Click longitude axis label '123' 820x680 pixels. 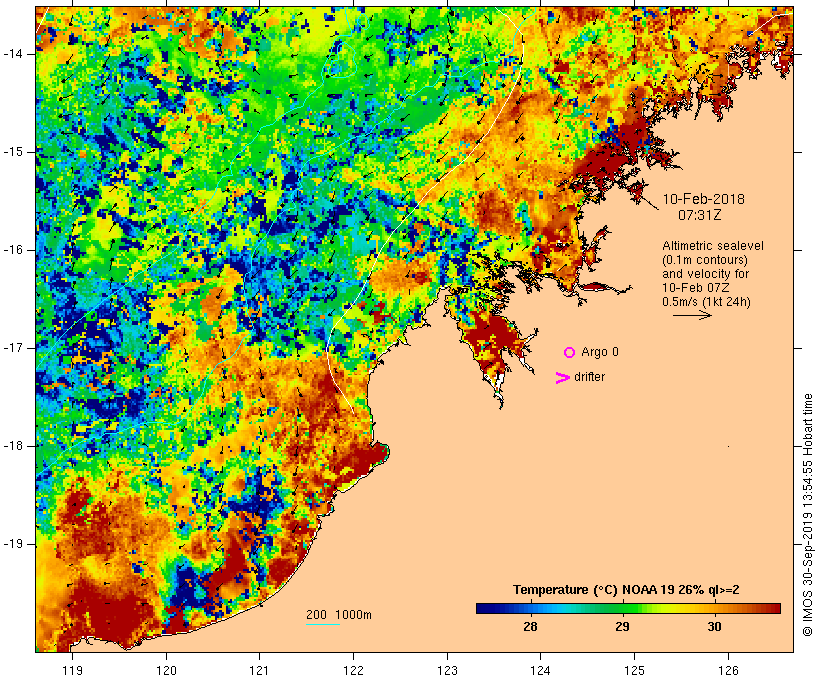coord(447,670)
